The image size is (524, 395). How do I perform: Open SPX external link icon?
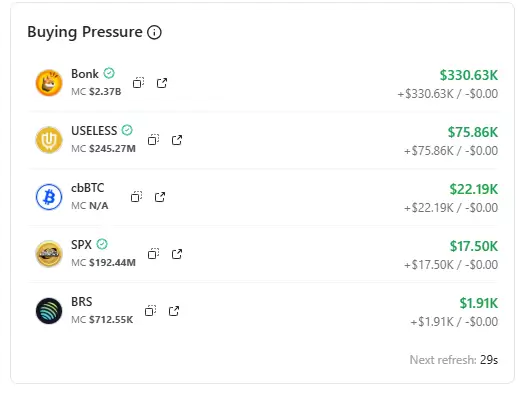(x=177, y=254)
